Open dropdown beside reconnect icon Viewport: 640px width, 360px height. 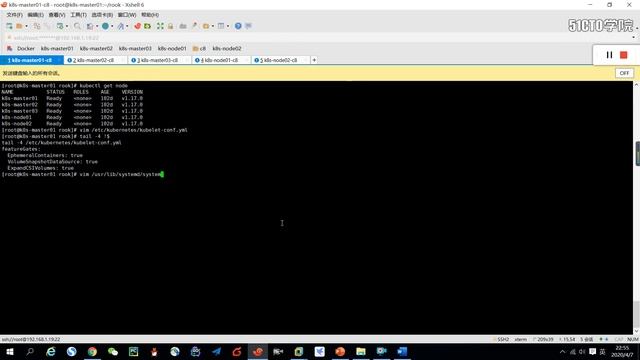(x=67, y=27)
